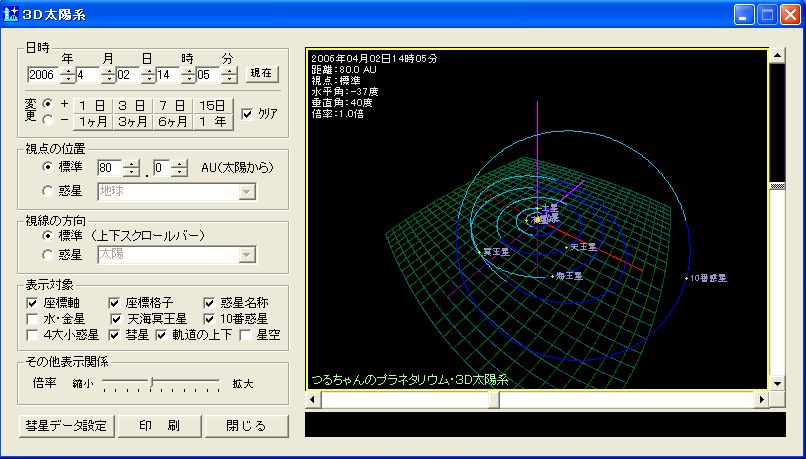
Task: Uncheck the 10番惑星 checkbox
Action: pos(209,318)
